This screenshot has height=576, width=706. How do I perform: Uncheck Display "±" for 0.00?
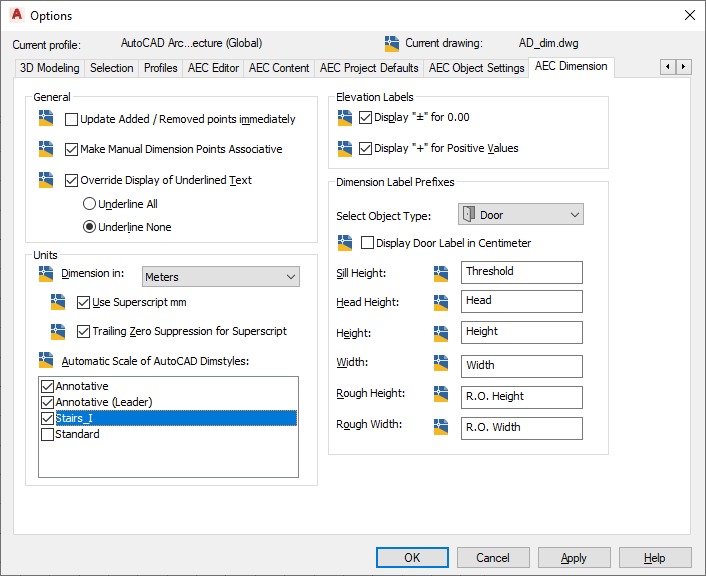365,118
